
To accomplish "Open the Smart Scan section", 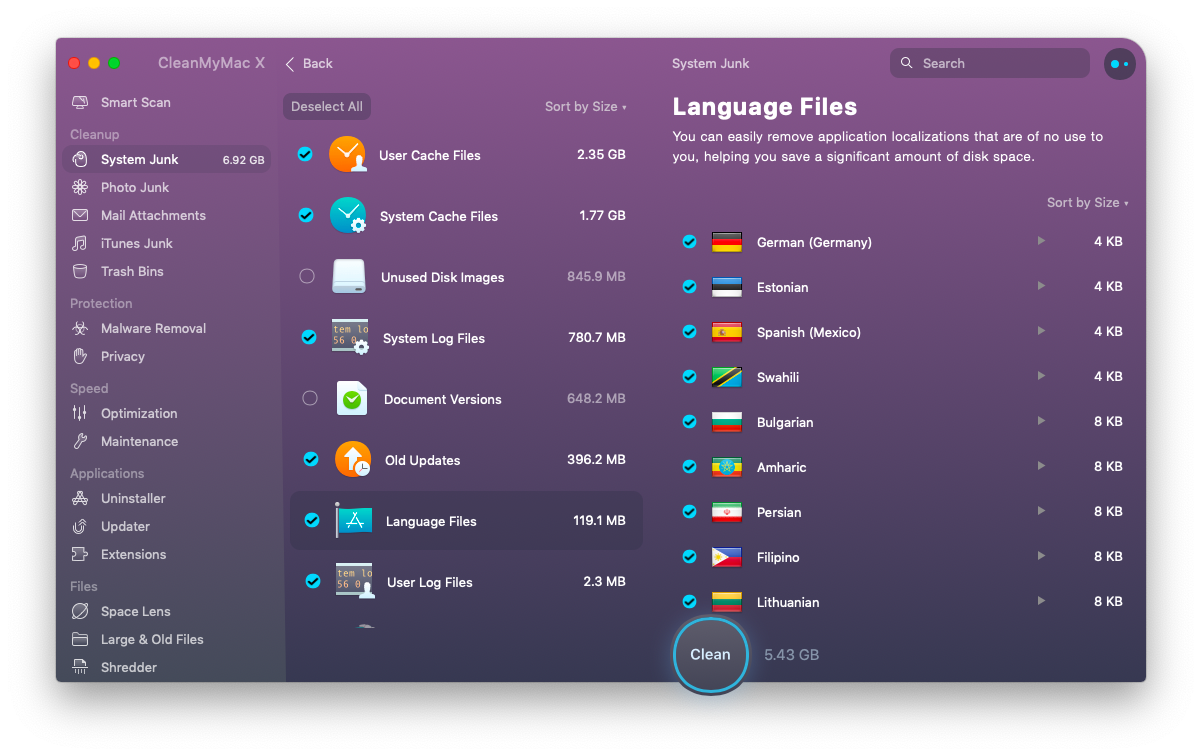I will 166,103.
